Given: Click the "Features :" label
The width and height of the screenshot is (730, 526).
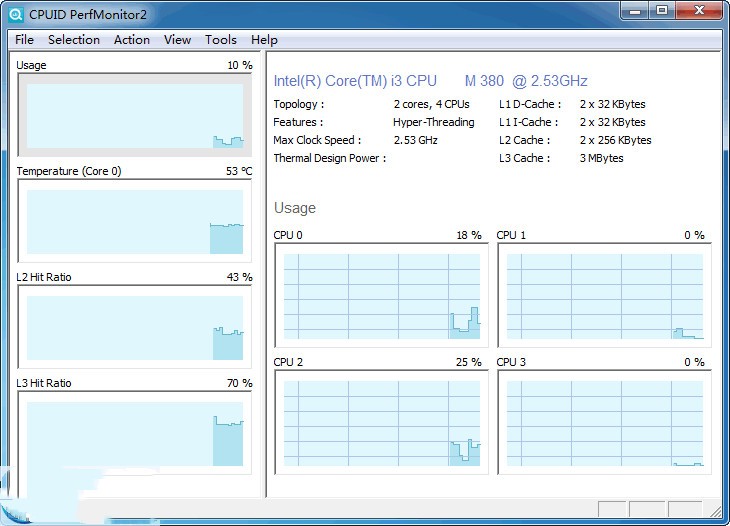Looking at the screenshot, I should click(298, 122).
